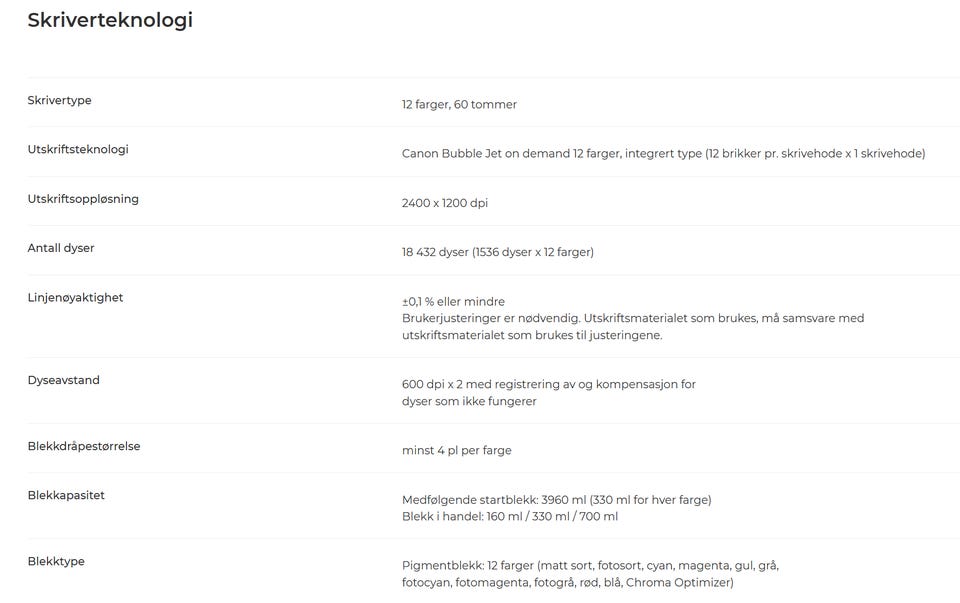Select the Dyseavstand label
This screenshot has width=960, height=603.
[x=63, y=380]
